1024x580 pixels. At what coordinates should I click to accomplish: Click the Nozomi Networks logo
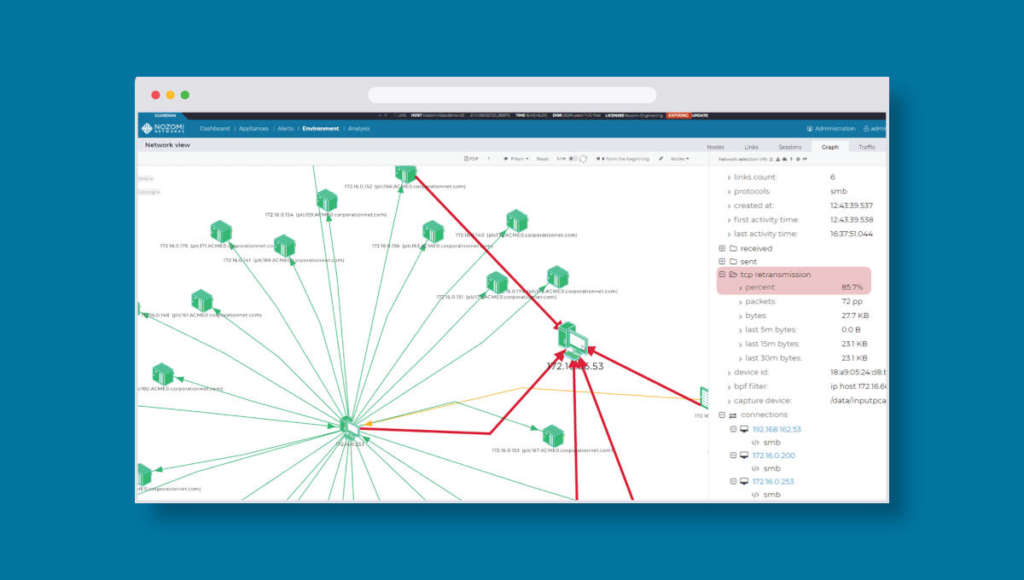pos(163,129)
